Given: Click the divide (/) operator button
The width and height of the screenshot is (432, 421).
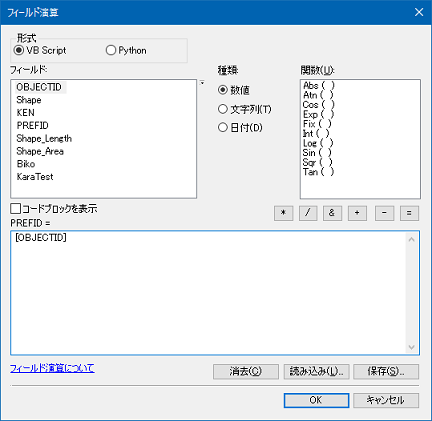Looking at the screenshot, I should coord(308,213).
